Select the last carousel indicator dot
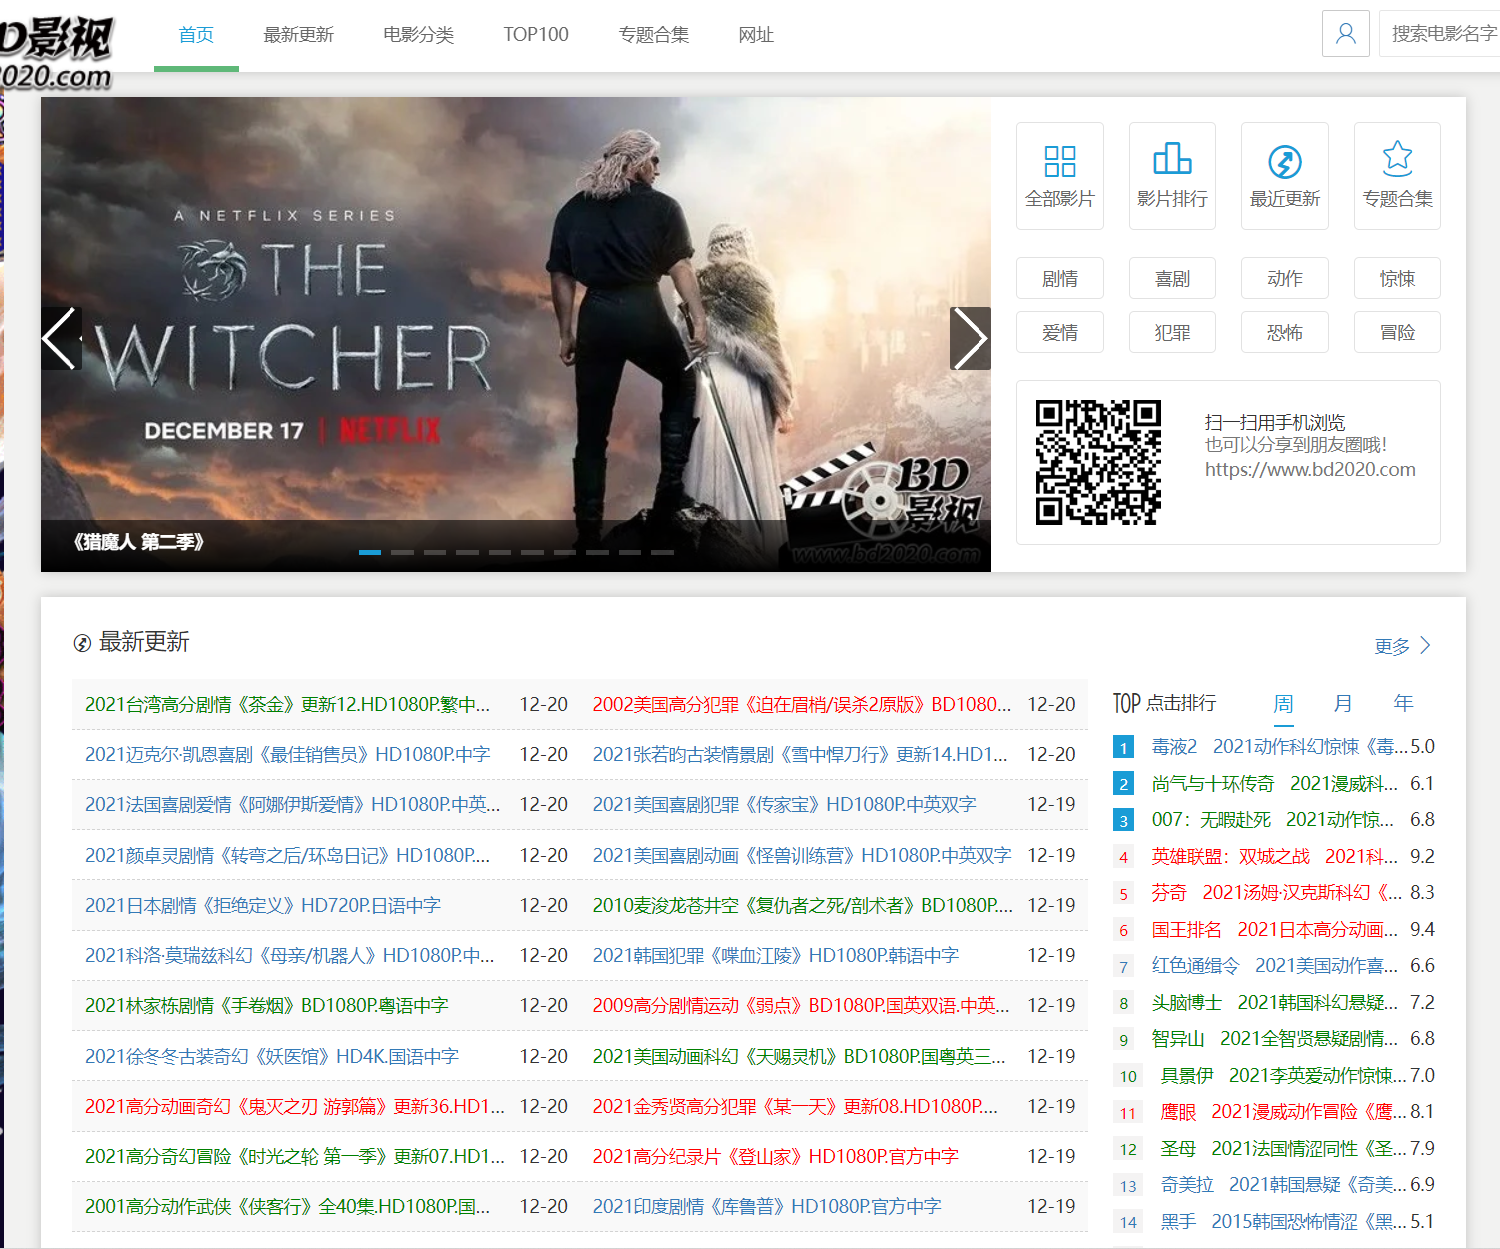The height and width of the screenshot is (1249, 1500). (x=663, y=552)
